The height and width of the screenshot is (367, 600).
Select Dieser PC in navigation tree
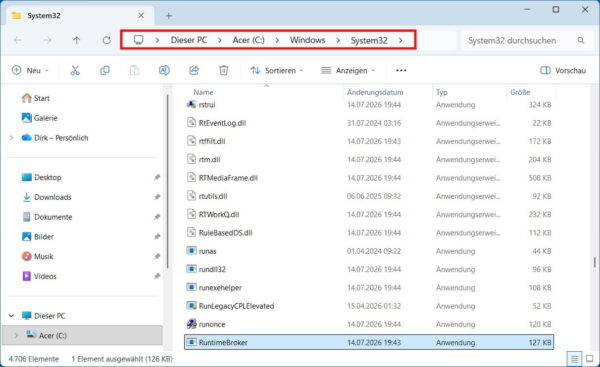point(43,316)
